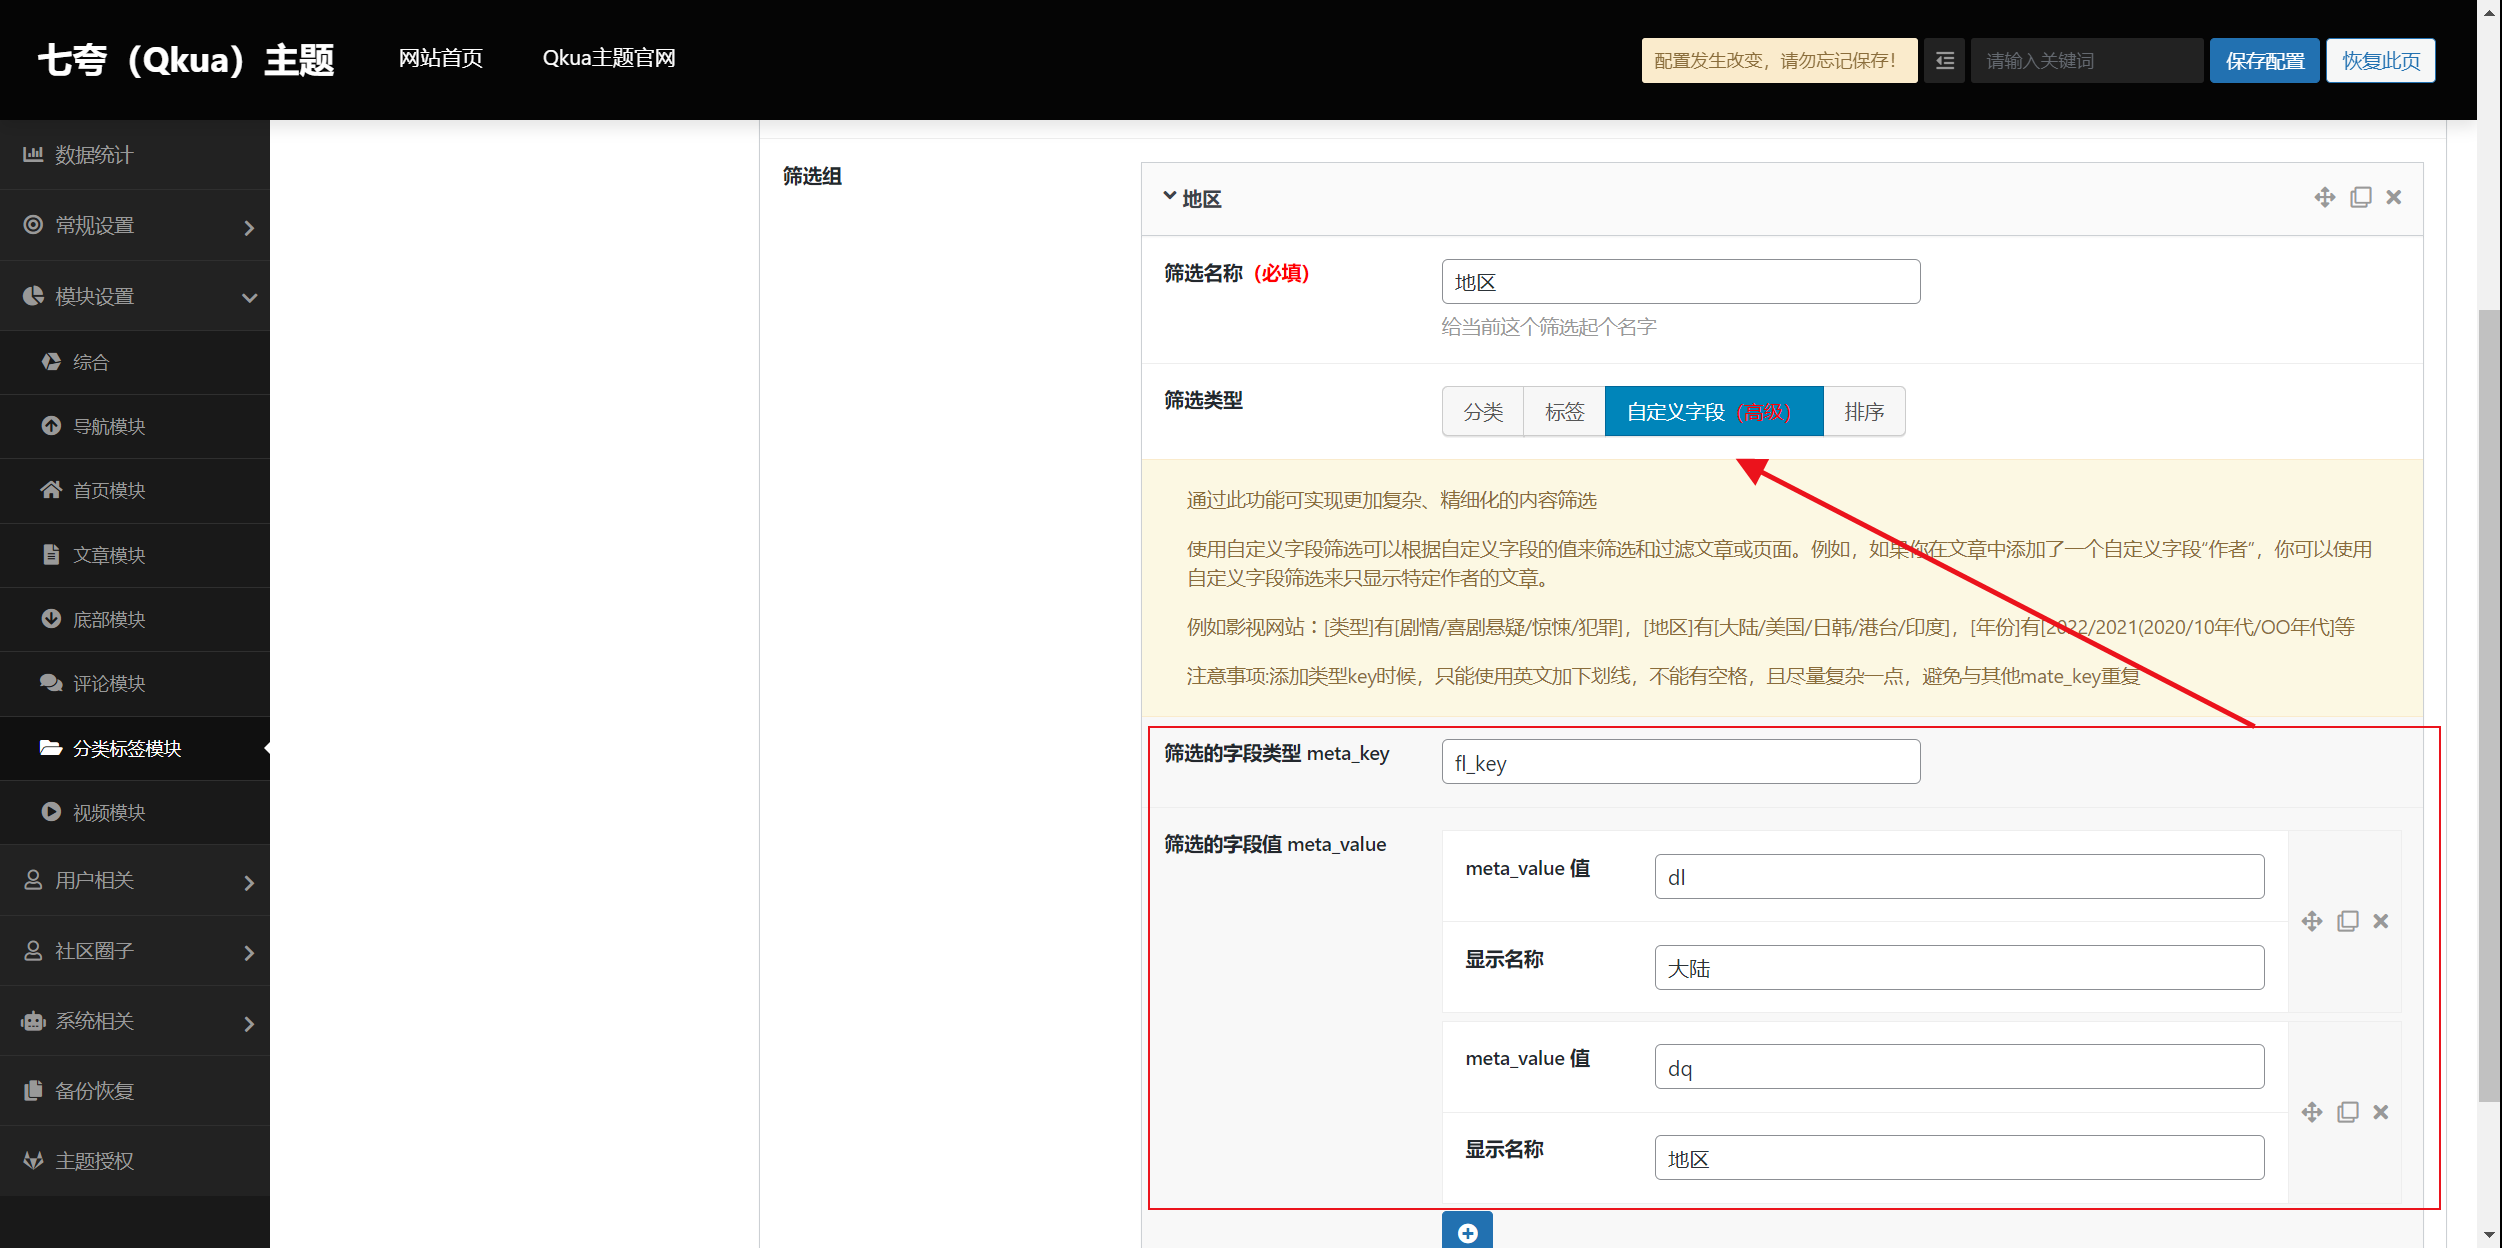This screenshot has height=1248, width=2502.
Task: Duplicate the 地区 filter group
Action: tap(2361, 197)
